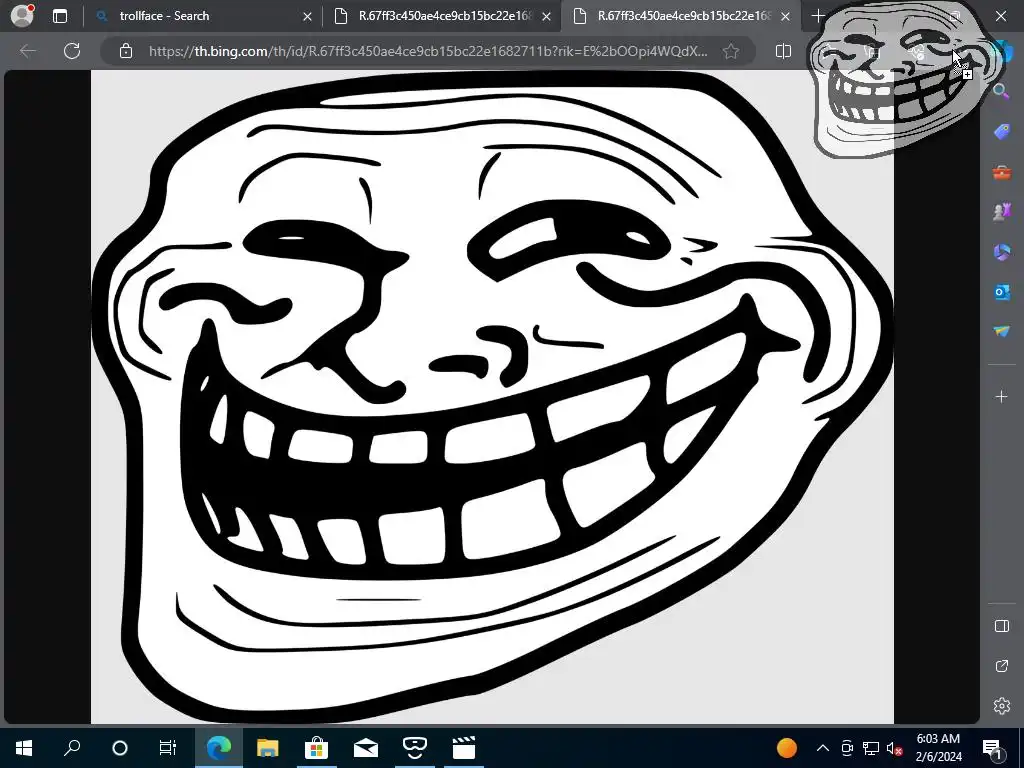Open sidebar settings gear
The width and height of the screenshot is (1024, 768).
tap(1001, 706)
